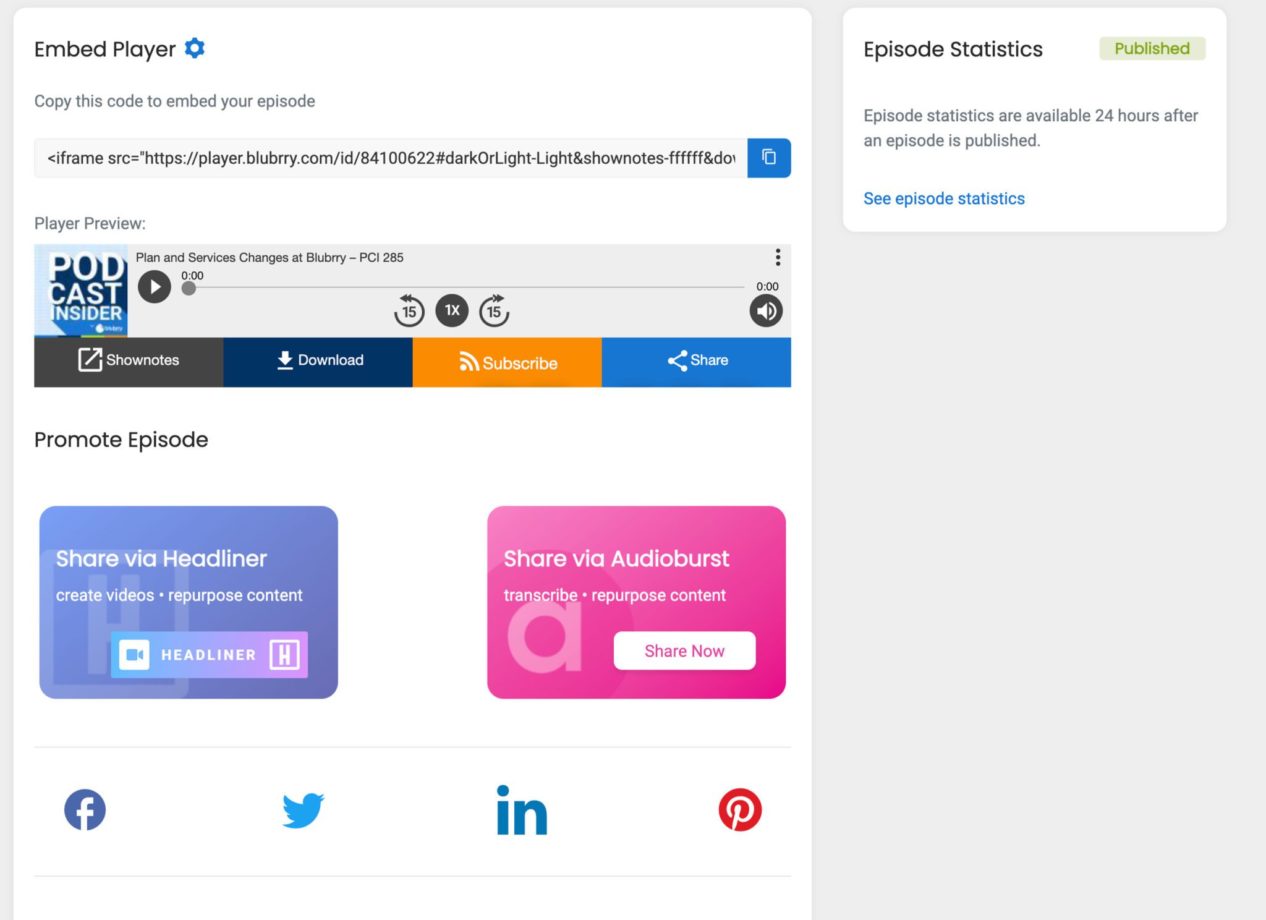
Task: Switch to the Shownotes tab
Action: [128, 359]
